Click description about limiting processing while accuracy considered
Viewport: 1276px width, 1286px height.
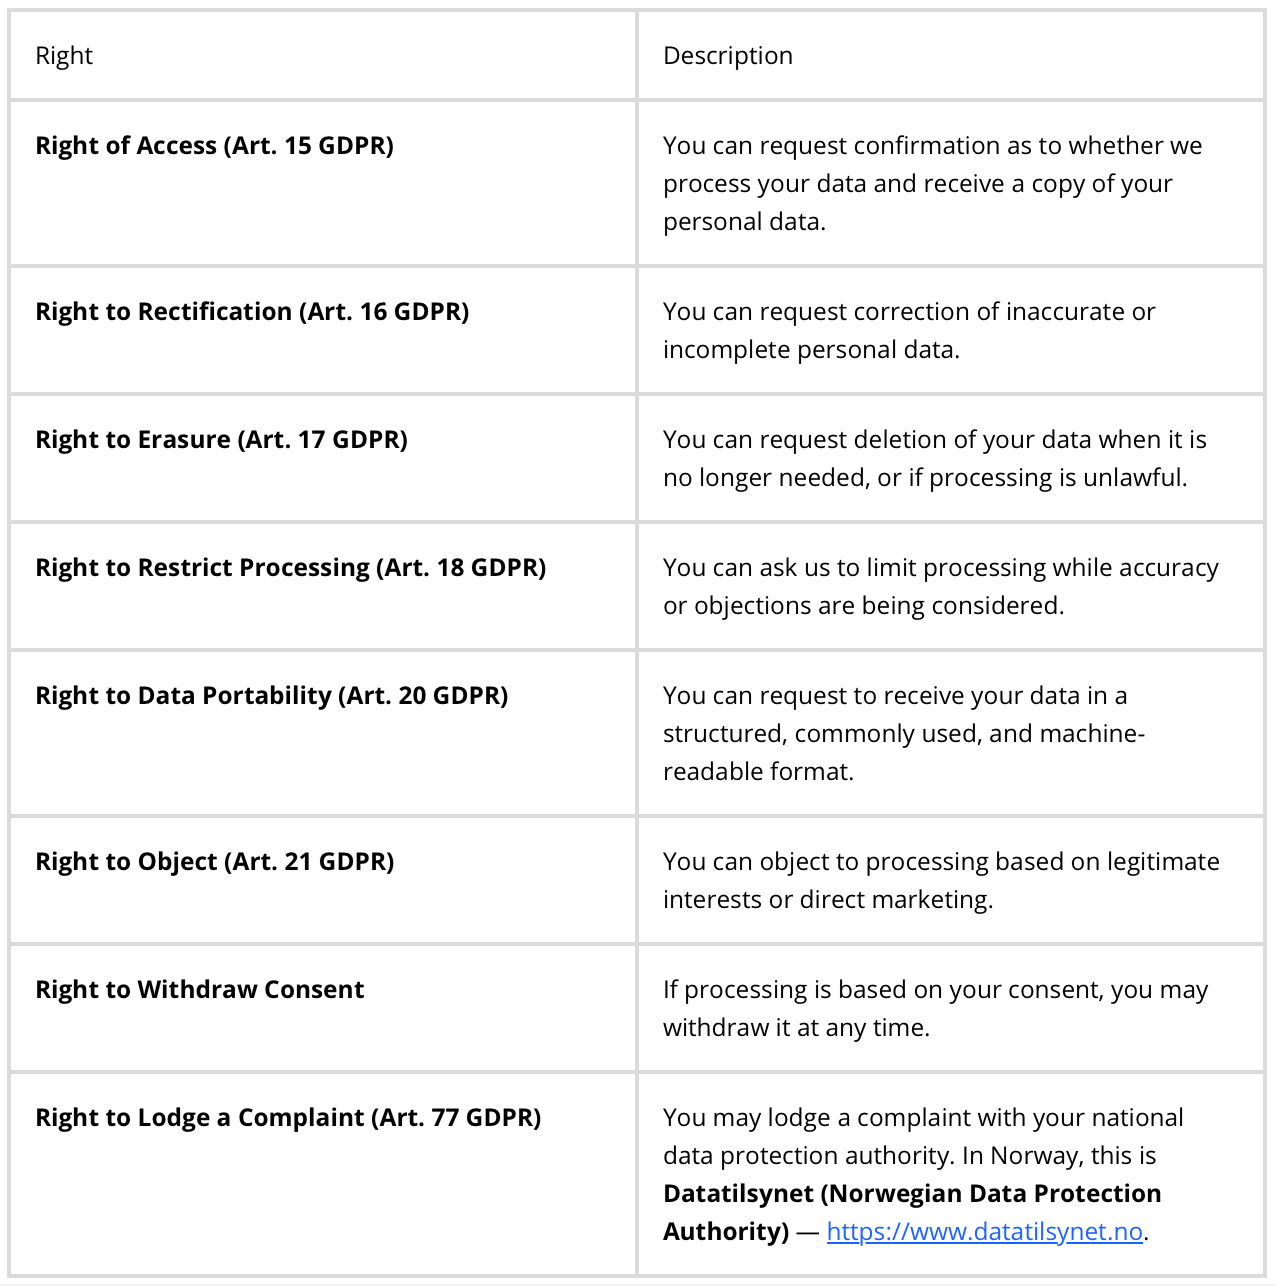941,587
